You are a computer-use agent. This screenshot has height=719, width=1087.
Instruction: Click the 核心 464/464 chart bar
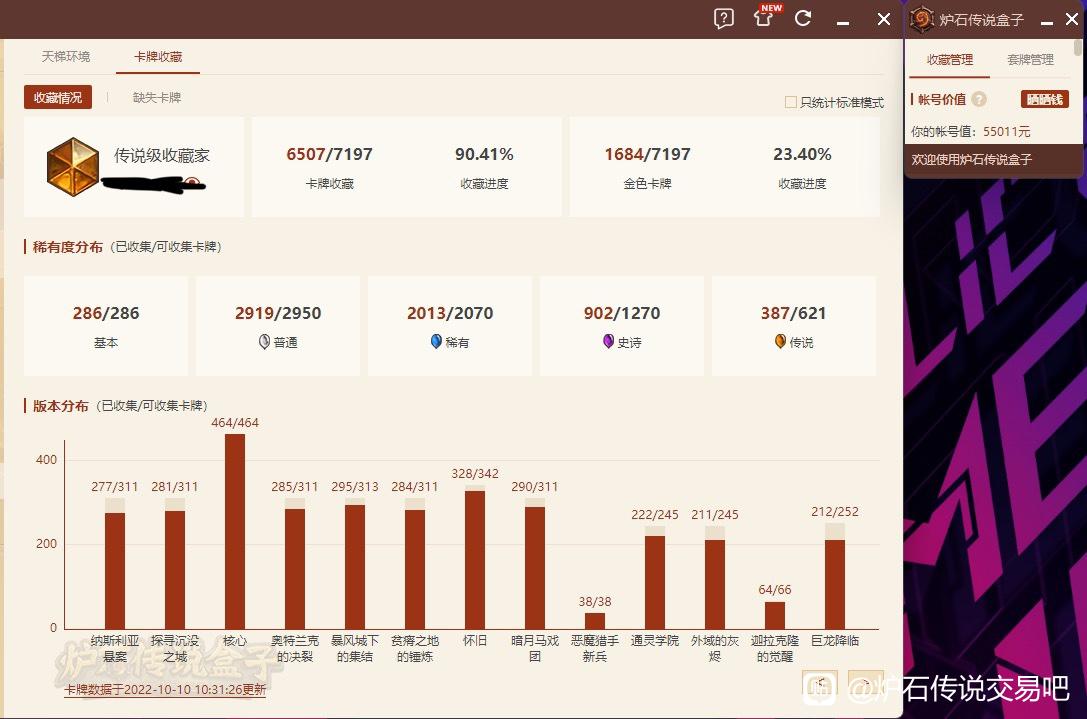[x=235, y=532]
